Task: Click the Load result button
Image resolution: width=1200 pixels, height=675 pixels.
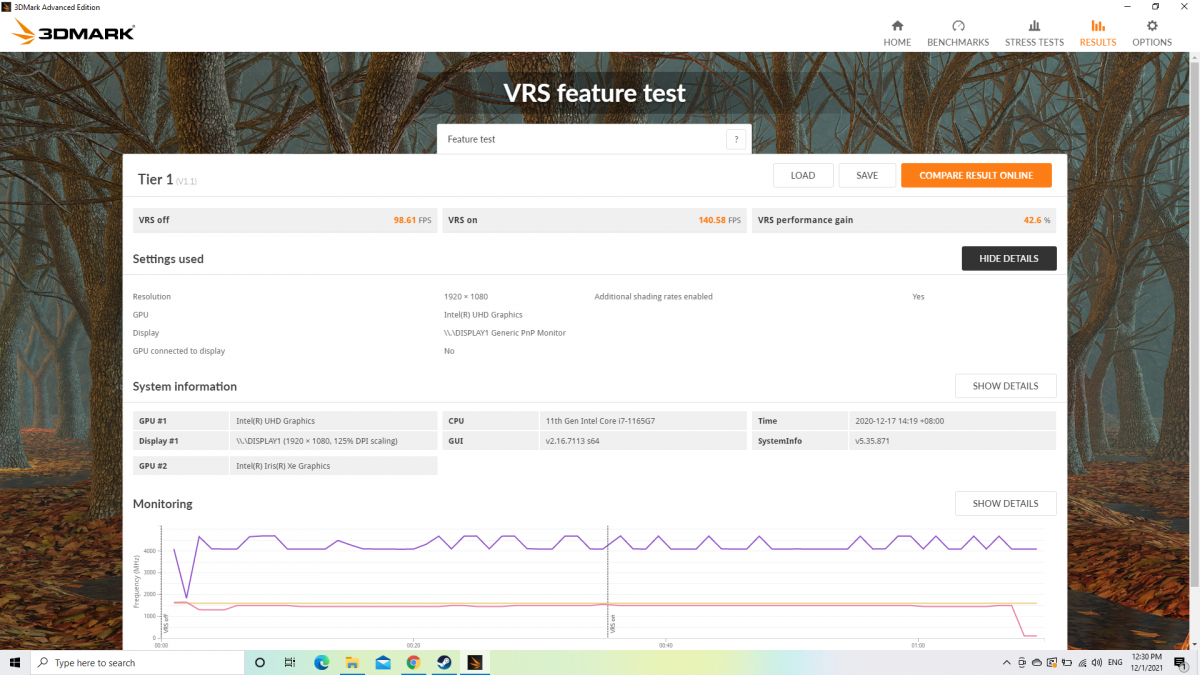Action: 803,176
